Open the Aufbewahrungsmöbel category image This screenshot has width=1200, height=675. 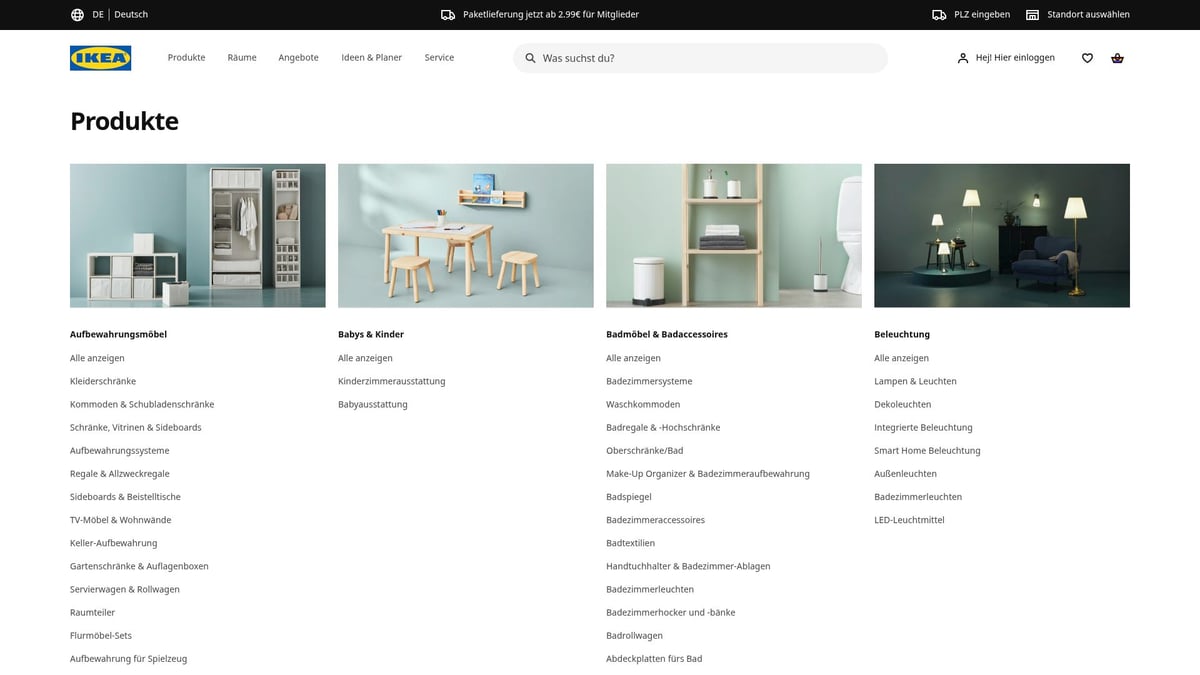[x=197, y=234]
